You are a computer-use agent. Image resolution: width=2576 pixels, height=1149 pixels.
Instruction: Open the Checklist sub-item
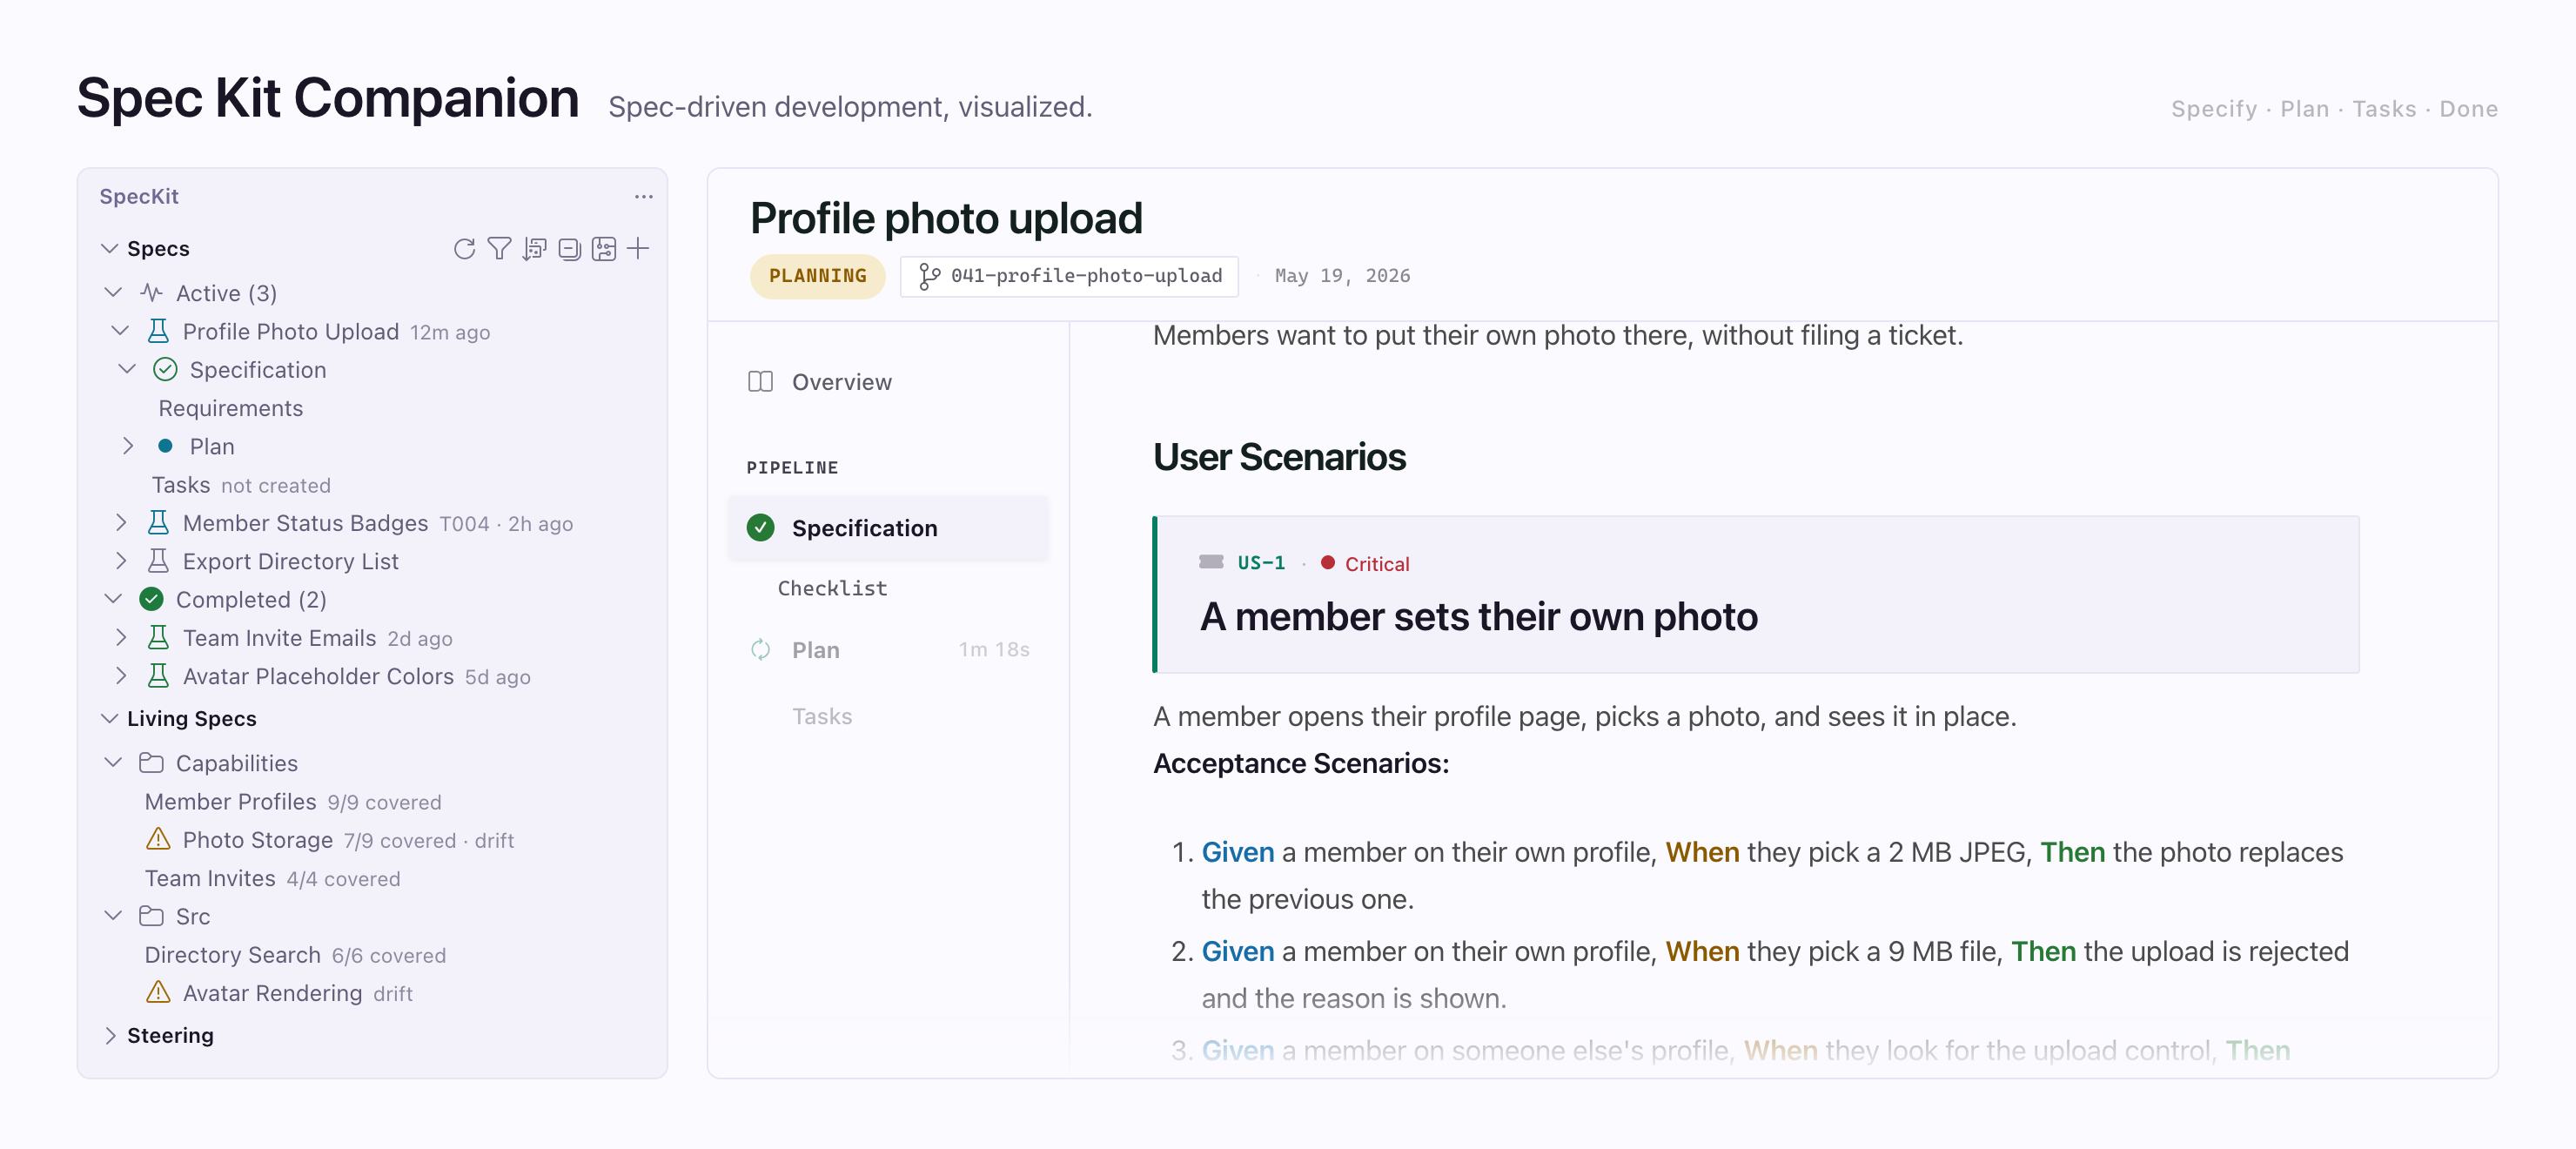coord(832,588)
